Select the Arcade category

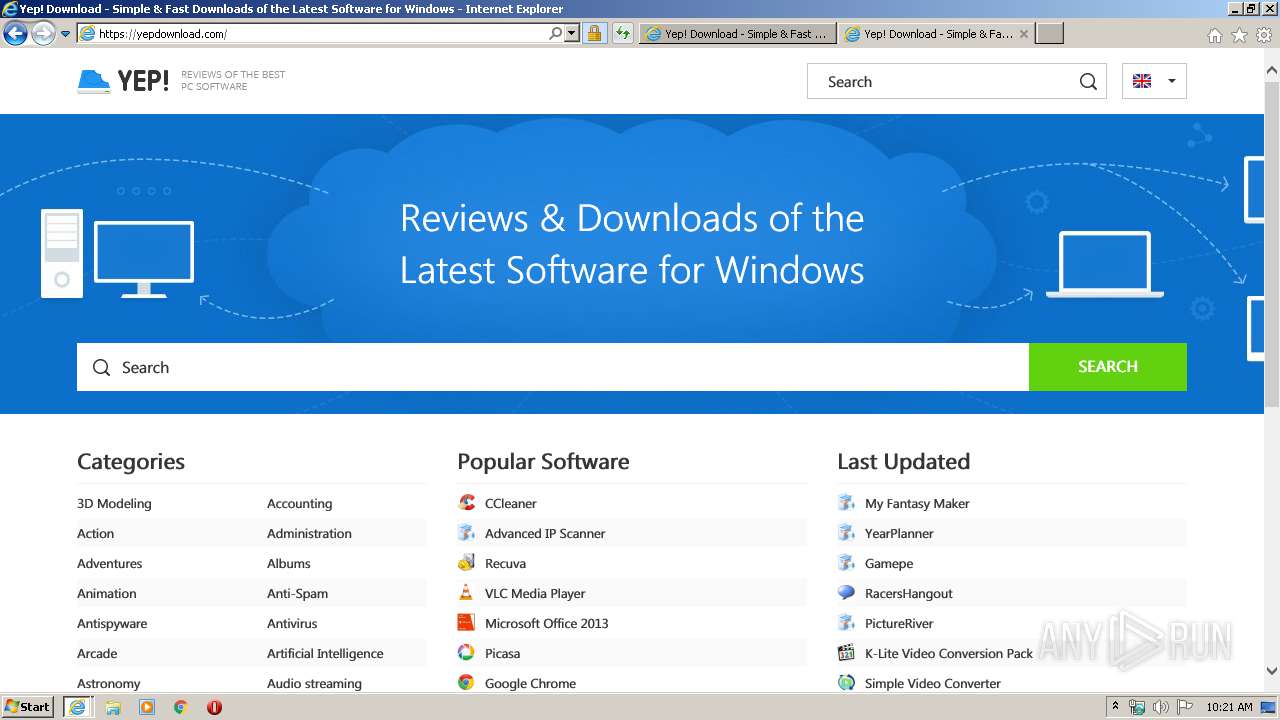[97, 654]
